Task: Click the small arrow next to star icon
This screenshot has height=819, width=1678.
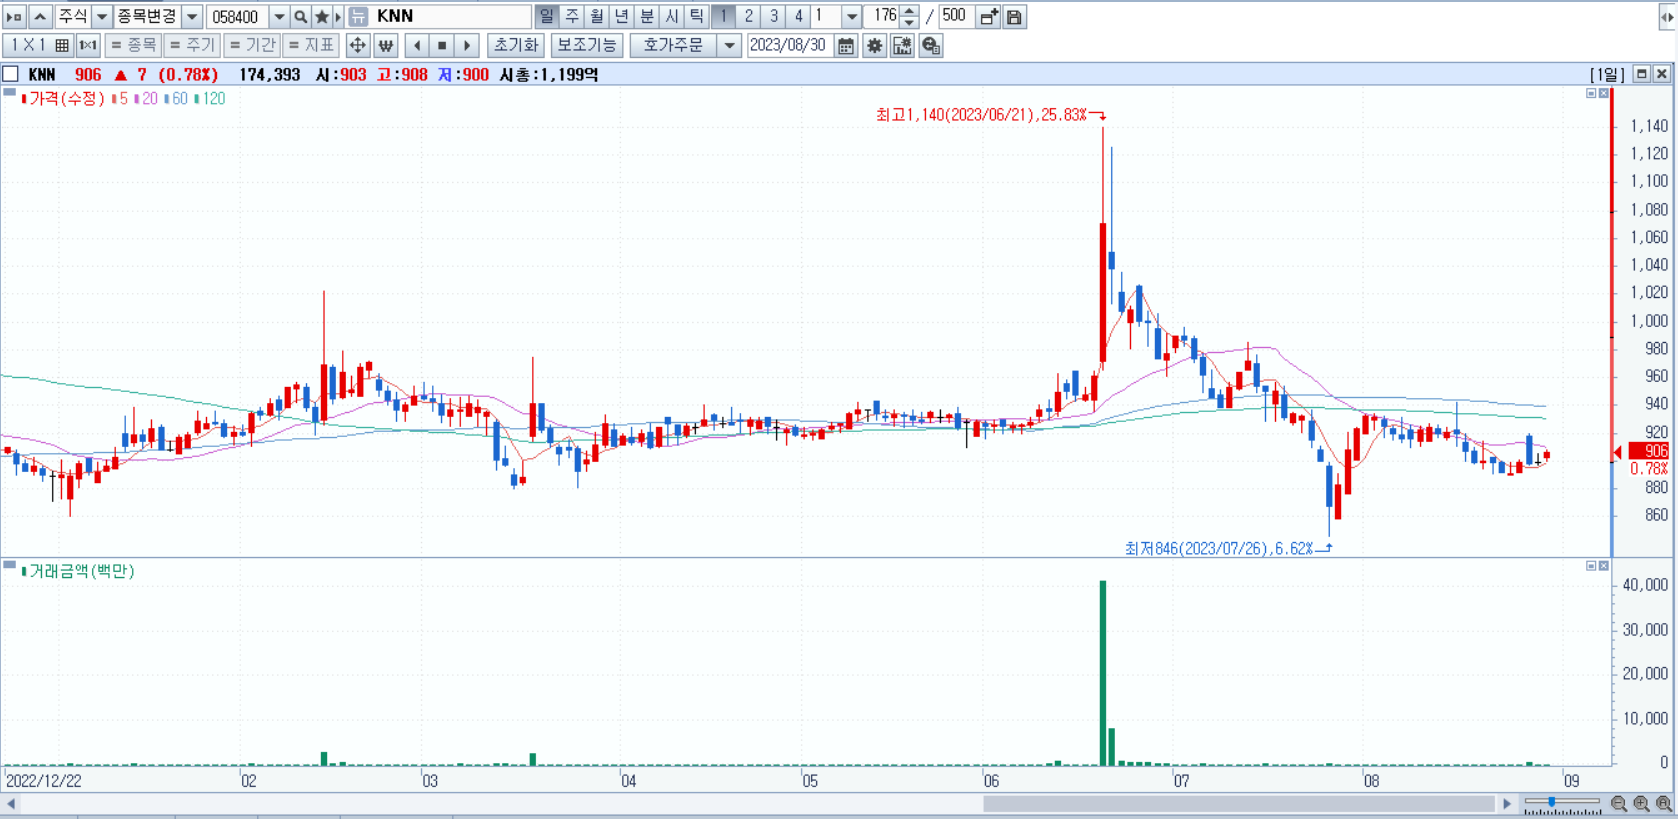Action: point(338,17)
